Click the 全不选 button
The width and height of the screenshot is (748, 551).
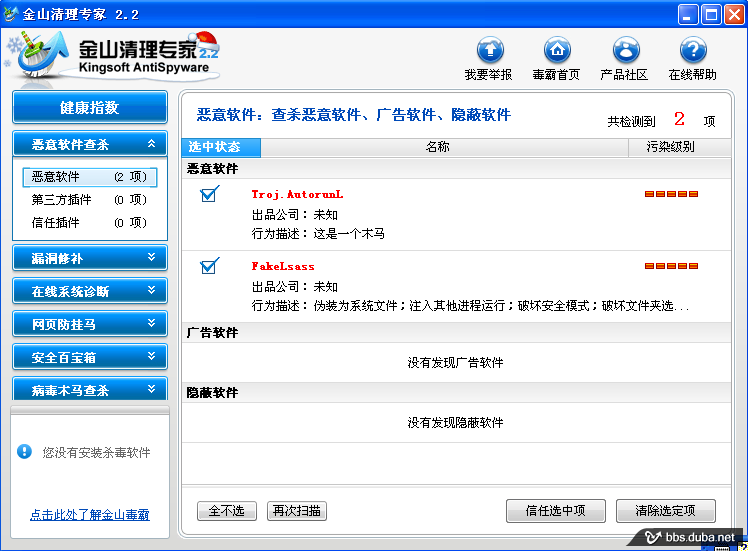click(x=227, y=511)
